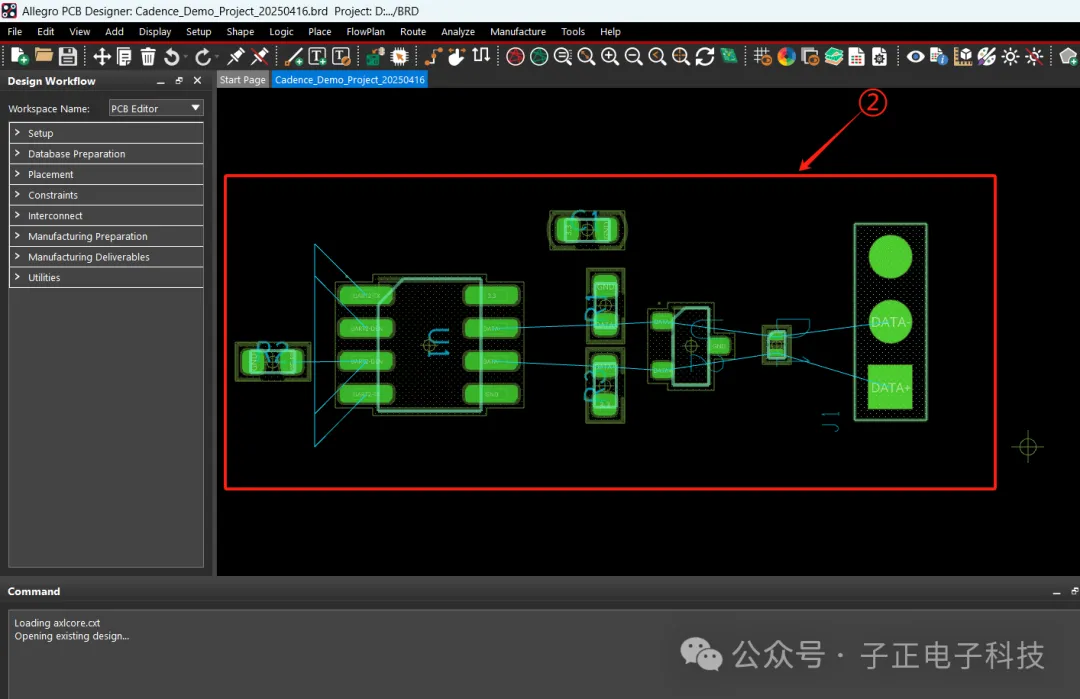Image resolution: width=1080 pixels, height=699 pixels.
Task: Select the Add Text tool
Action: click(317, 56)
